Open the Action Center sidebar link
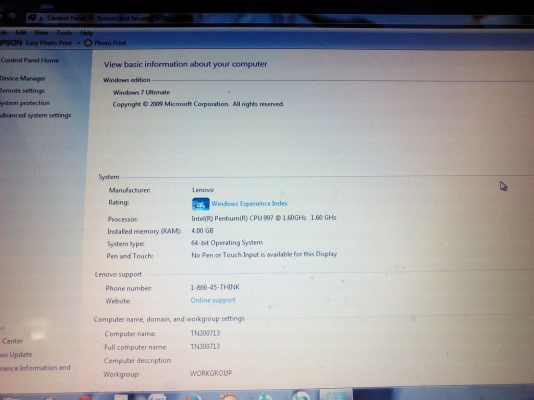This screenshot has width=534, height=400. [12, 341]
